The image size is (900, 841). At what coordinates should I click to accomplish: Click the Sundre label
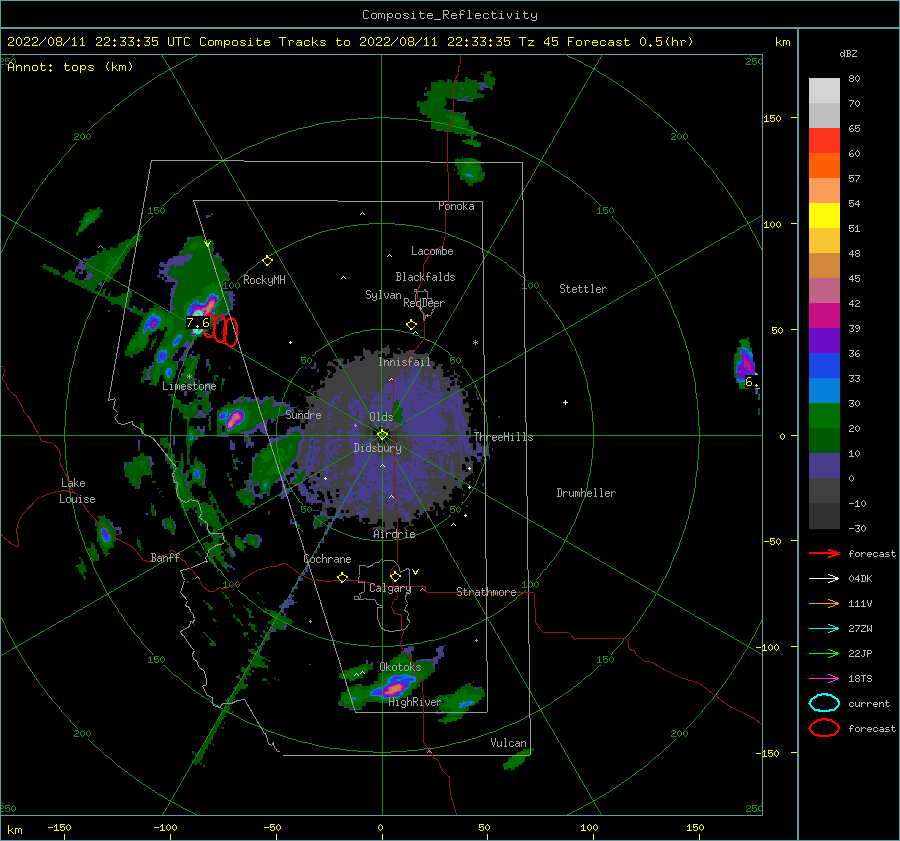click(x=304, y=414)
